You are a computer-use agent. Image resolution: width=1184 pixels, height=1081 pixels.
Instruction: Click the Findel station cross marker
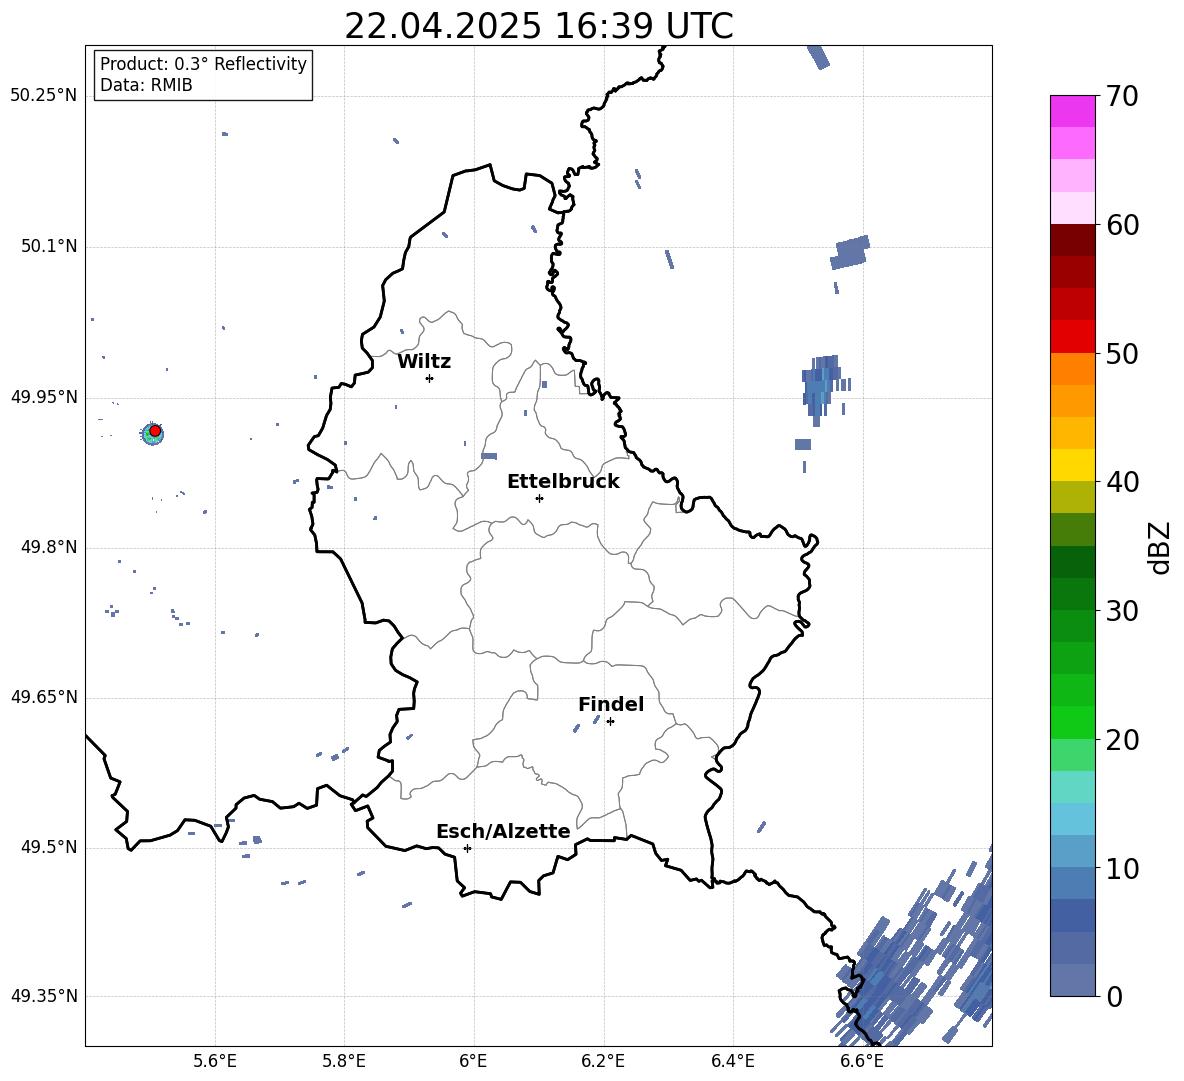610,722
